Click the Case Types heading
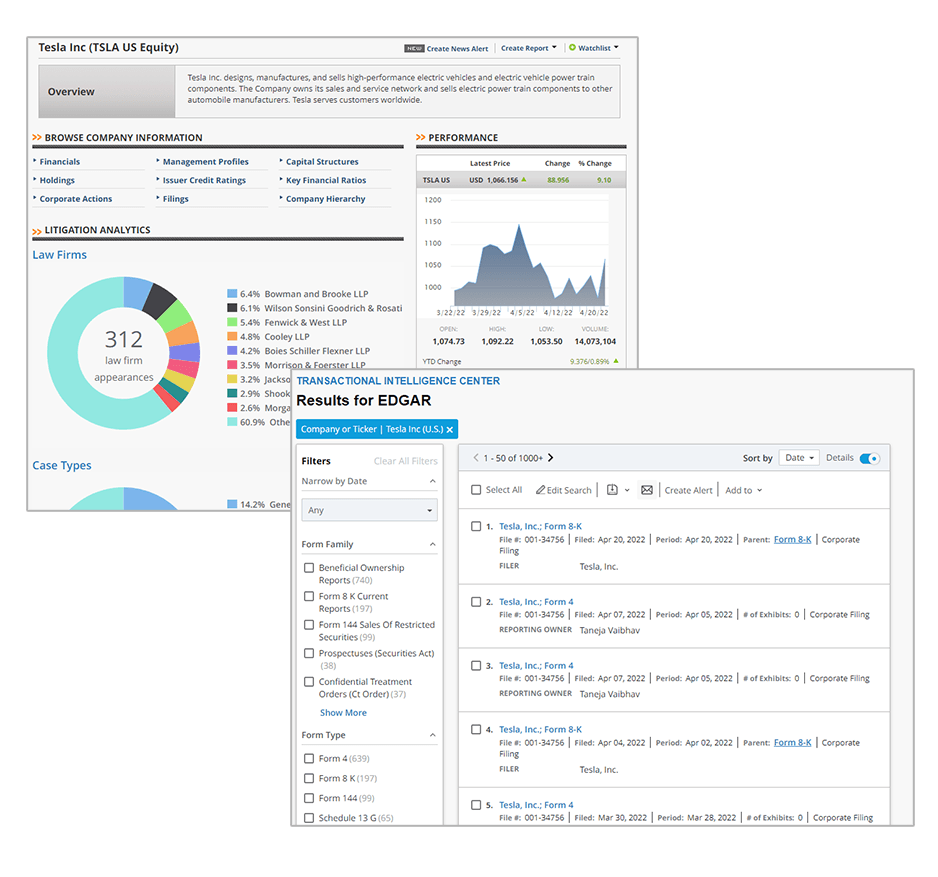The height and width of the screenshot is (877, 938). [x=62, y=466]
